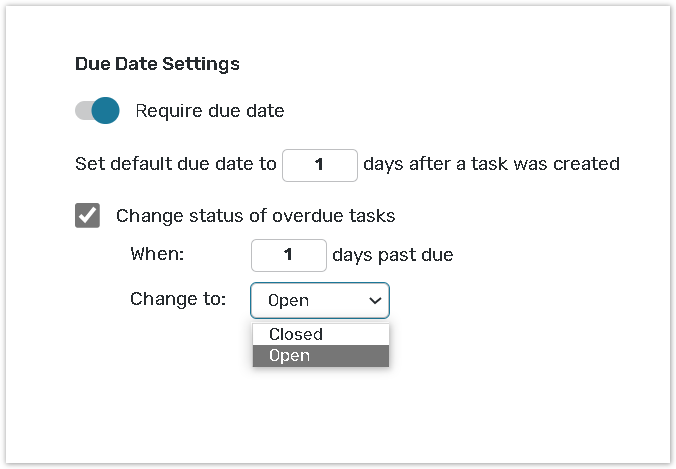
Task: Click the "Require due date" label text
Action: (209, 111)
